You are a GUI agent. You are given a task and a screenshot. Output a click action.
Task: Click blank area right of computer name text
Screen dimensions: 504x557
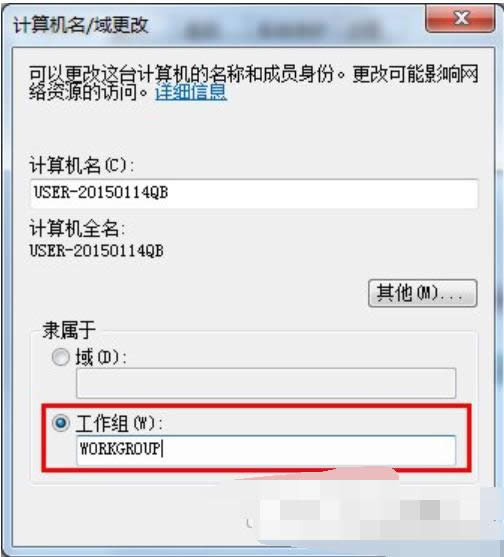pyautogui.click(x=321, y=193)
